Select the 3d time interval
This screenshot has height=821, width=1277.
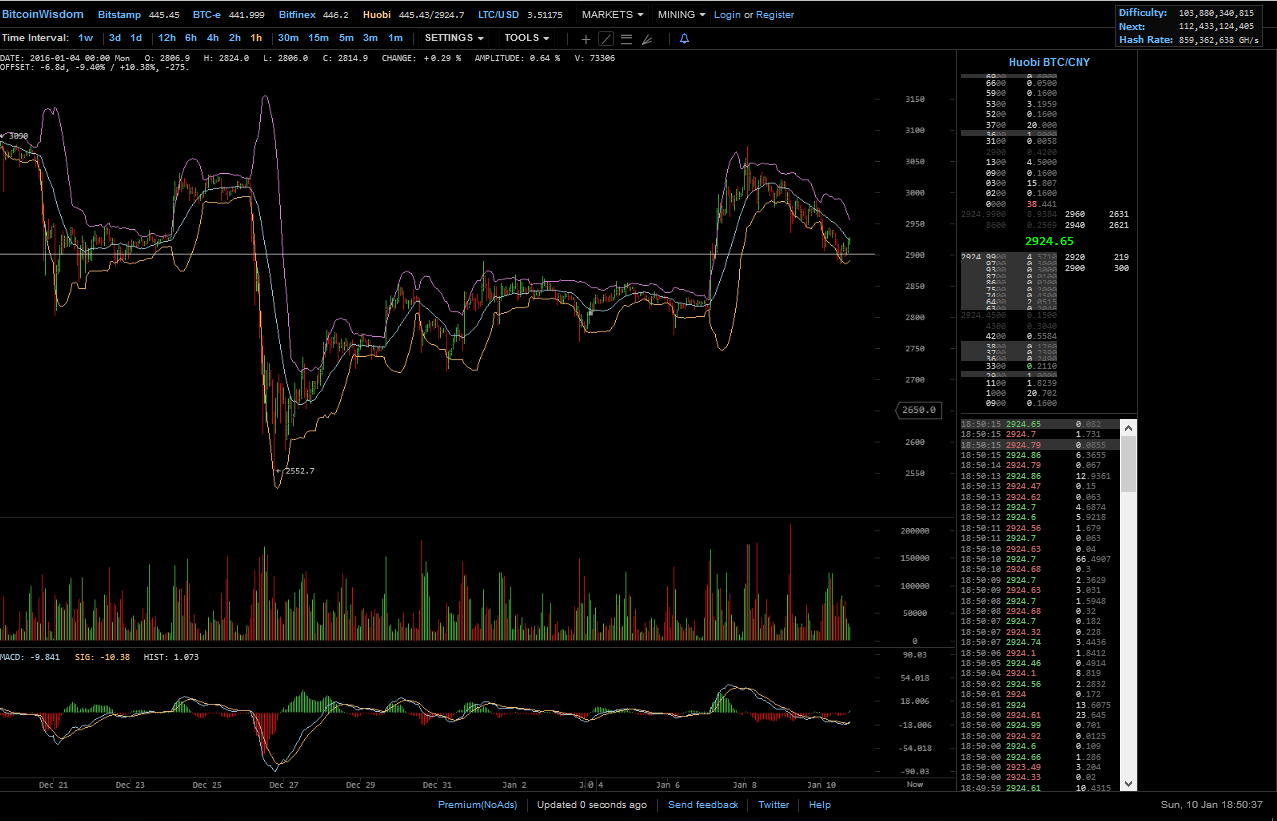(x=115, y=38)
